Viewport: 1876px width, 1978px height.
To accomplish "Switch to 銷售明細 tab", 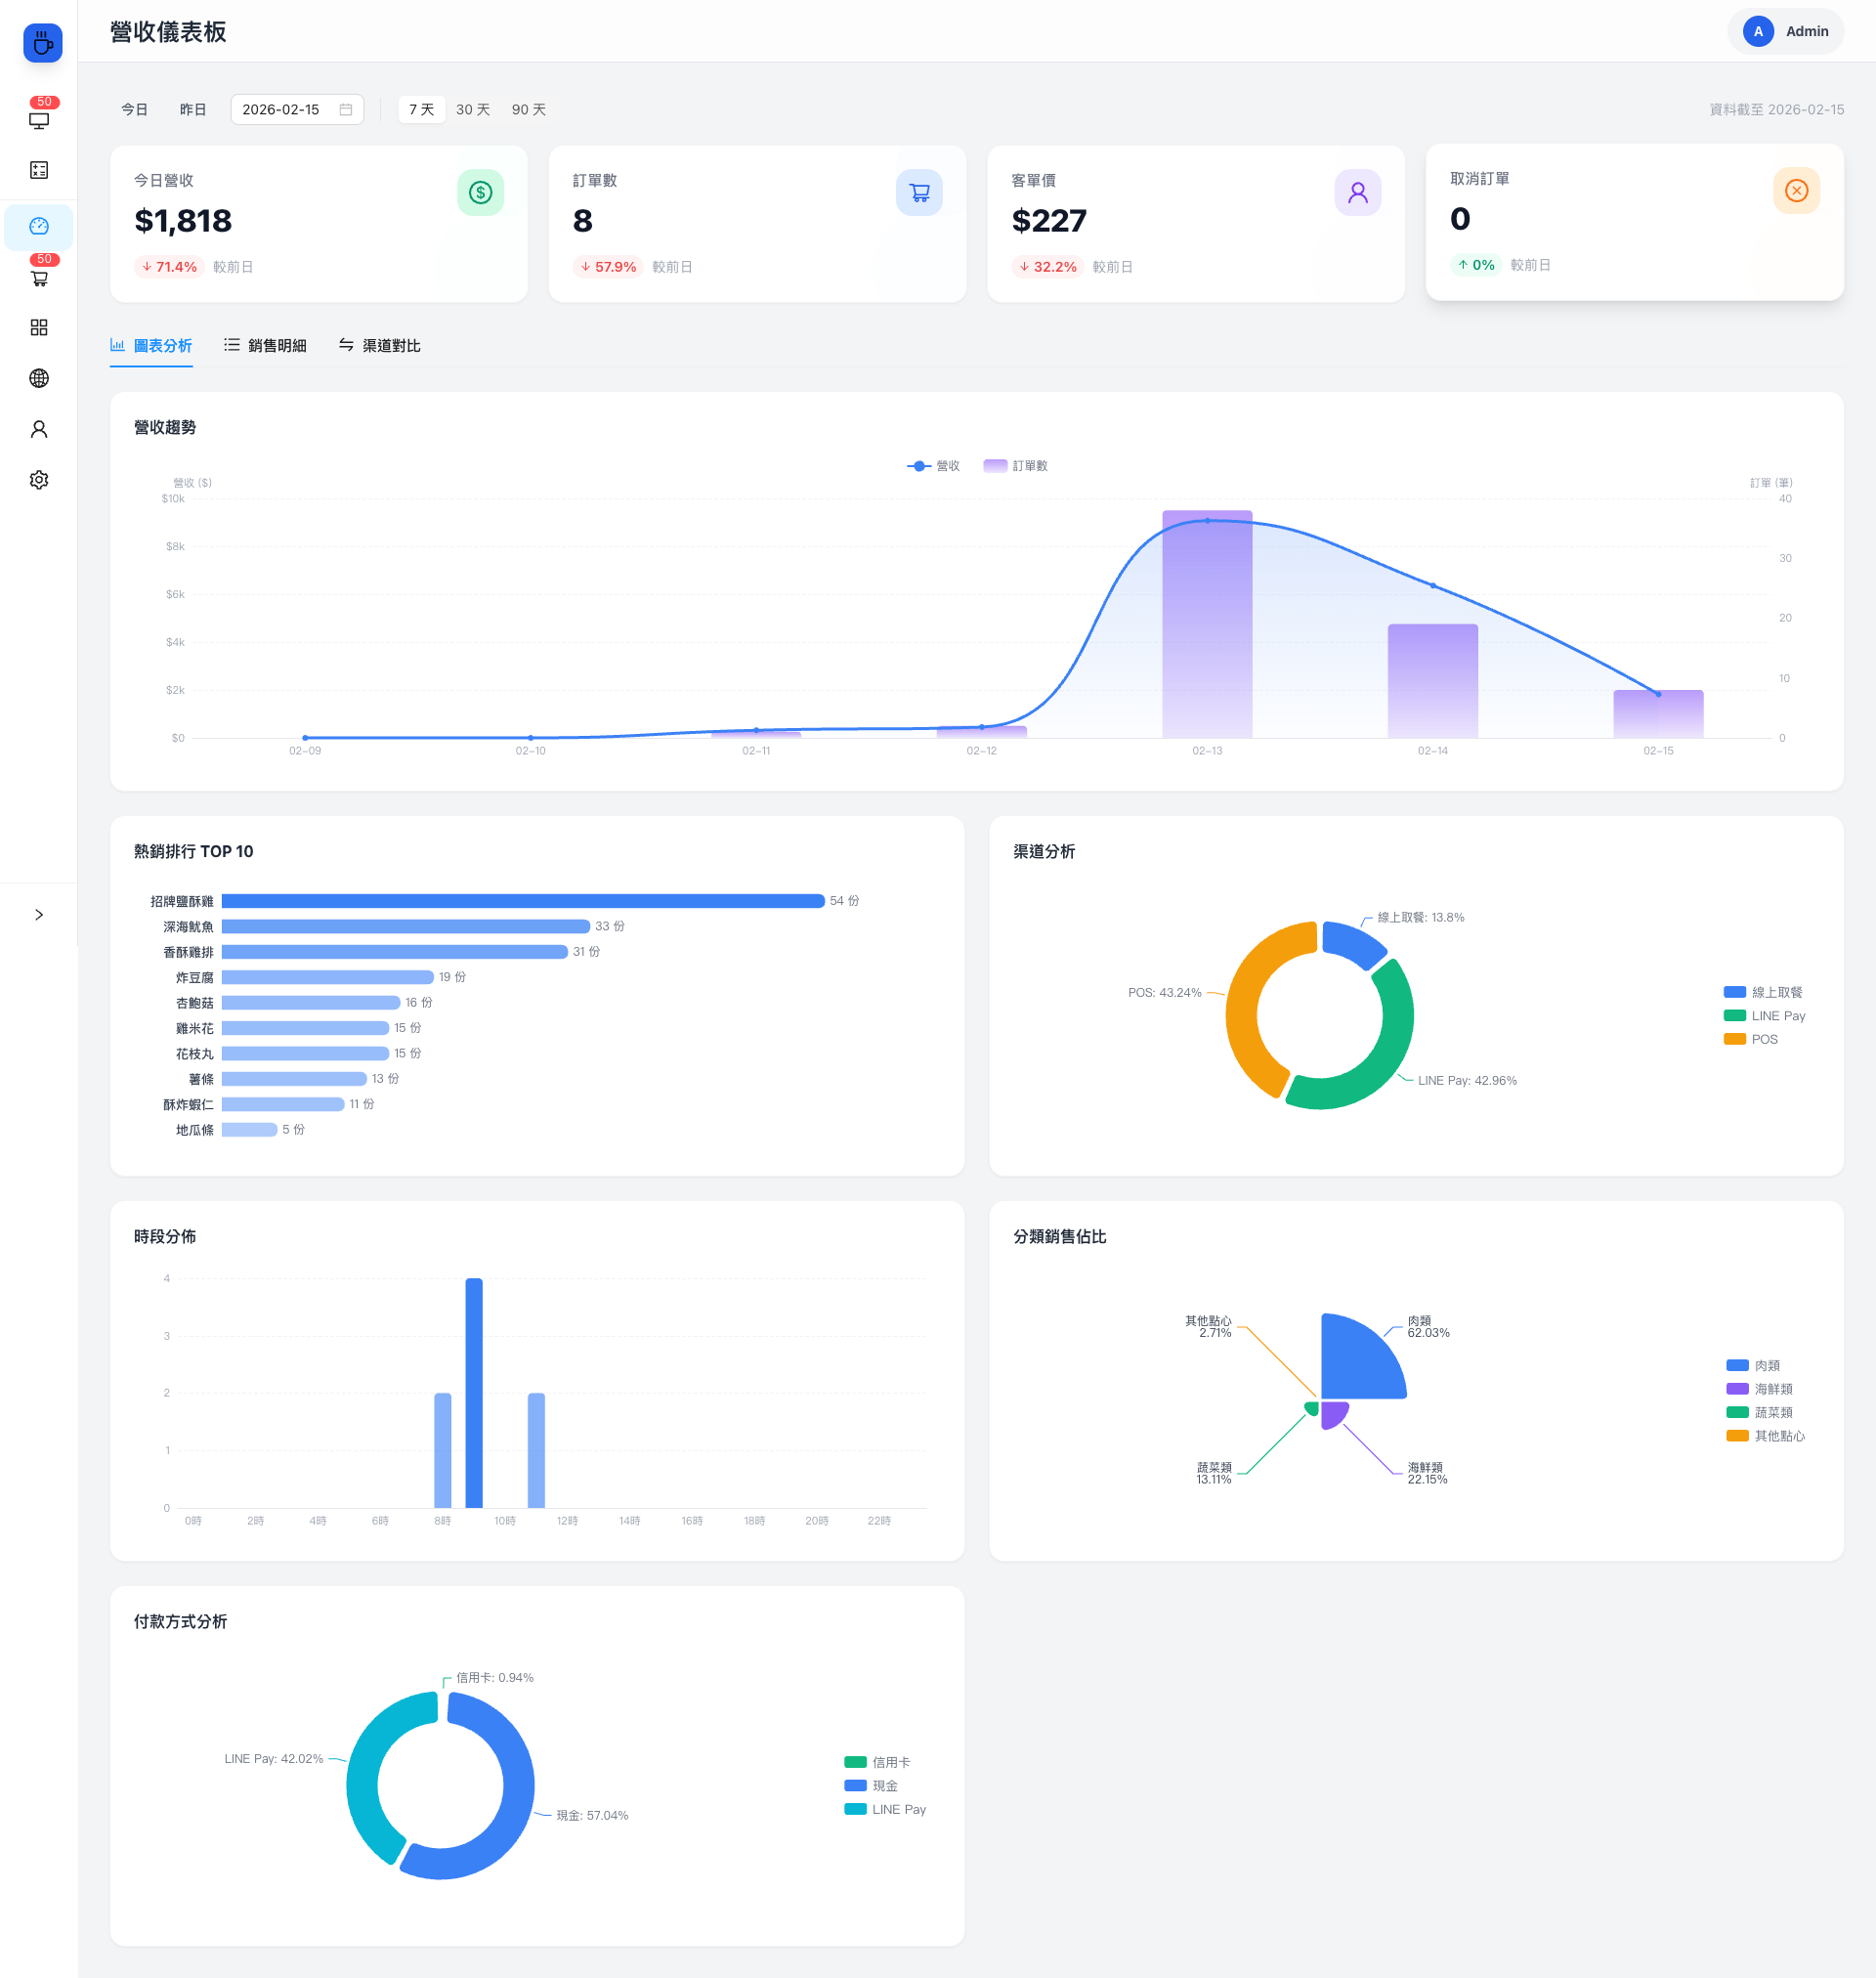I will click(265, 346).
